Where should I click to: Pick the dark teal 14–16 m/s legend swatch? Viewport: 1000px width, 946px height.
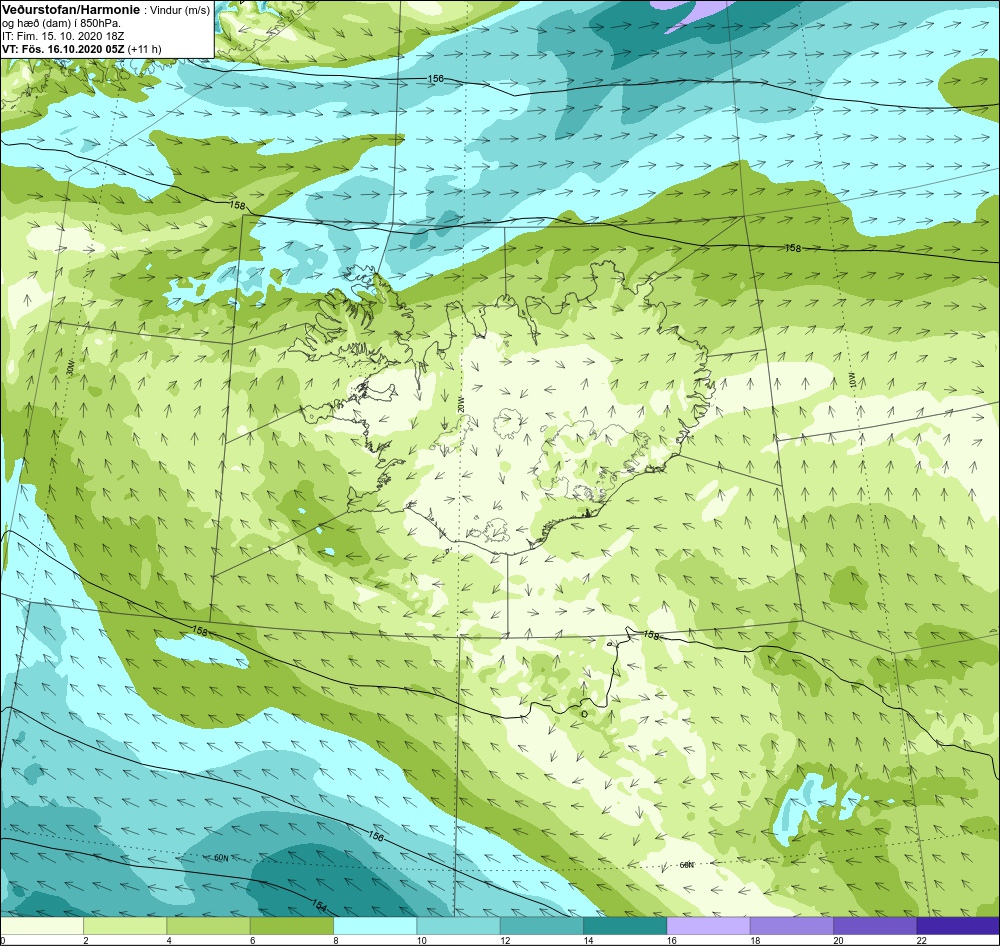625,925
